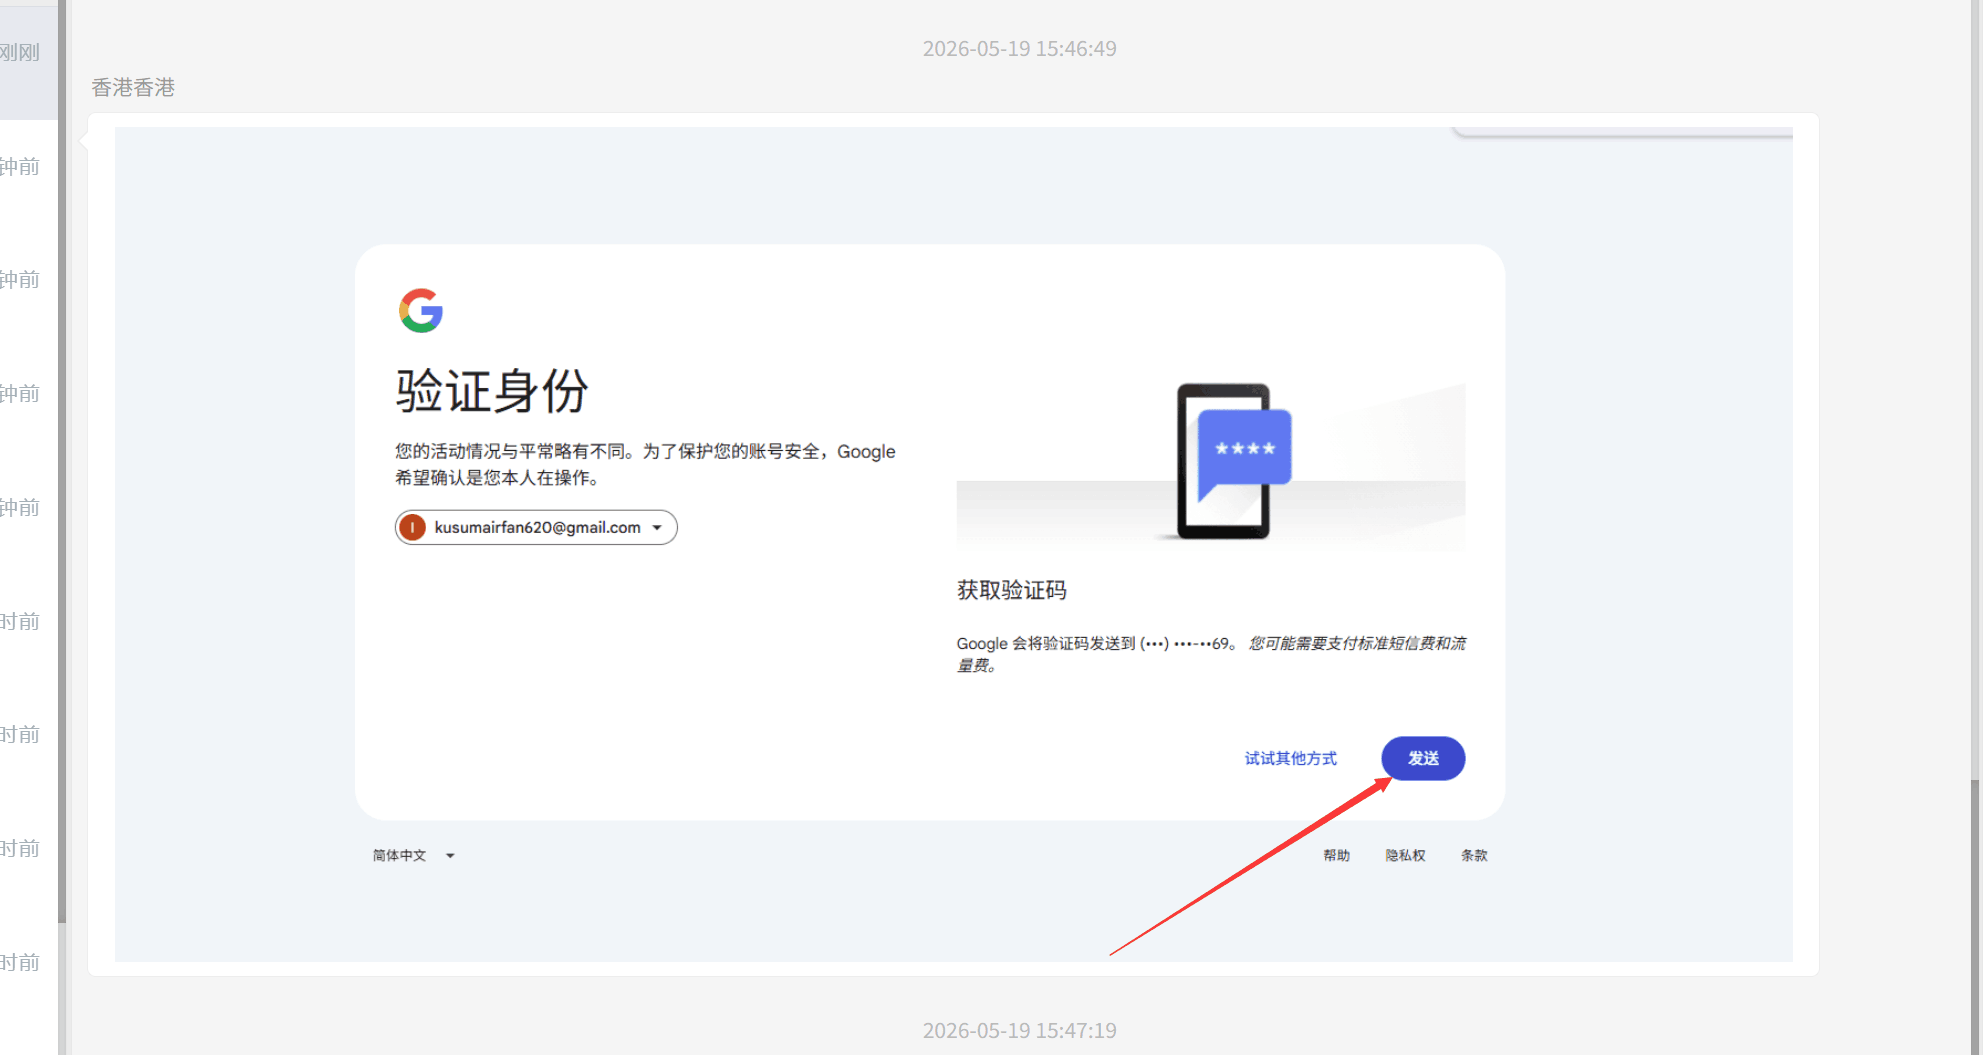Open the 试试其他方式 link

[x=1290, y=758]
